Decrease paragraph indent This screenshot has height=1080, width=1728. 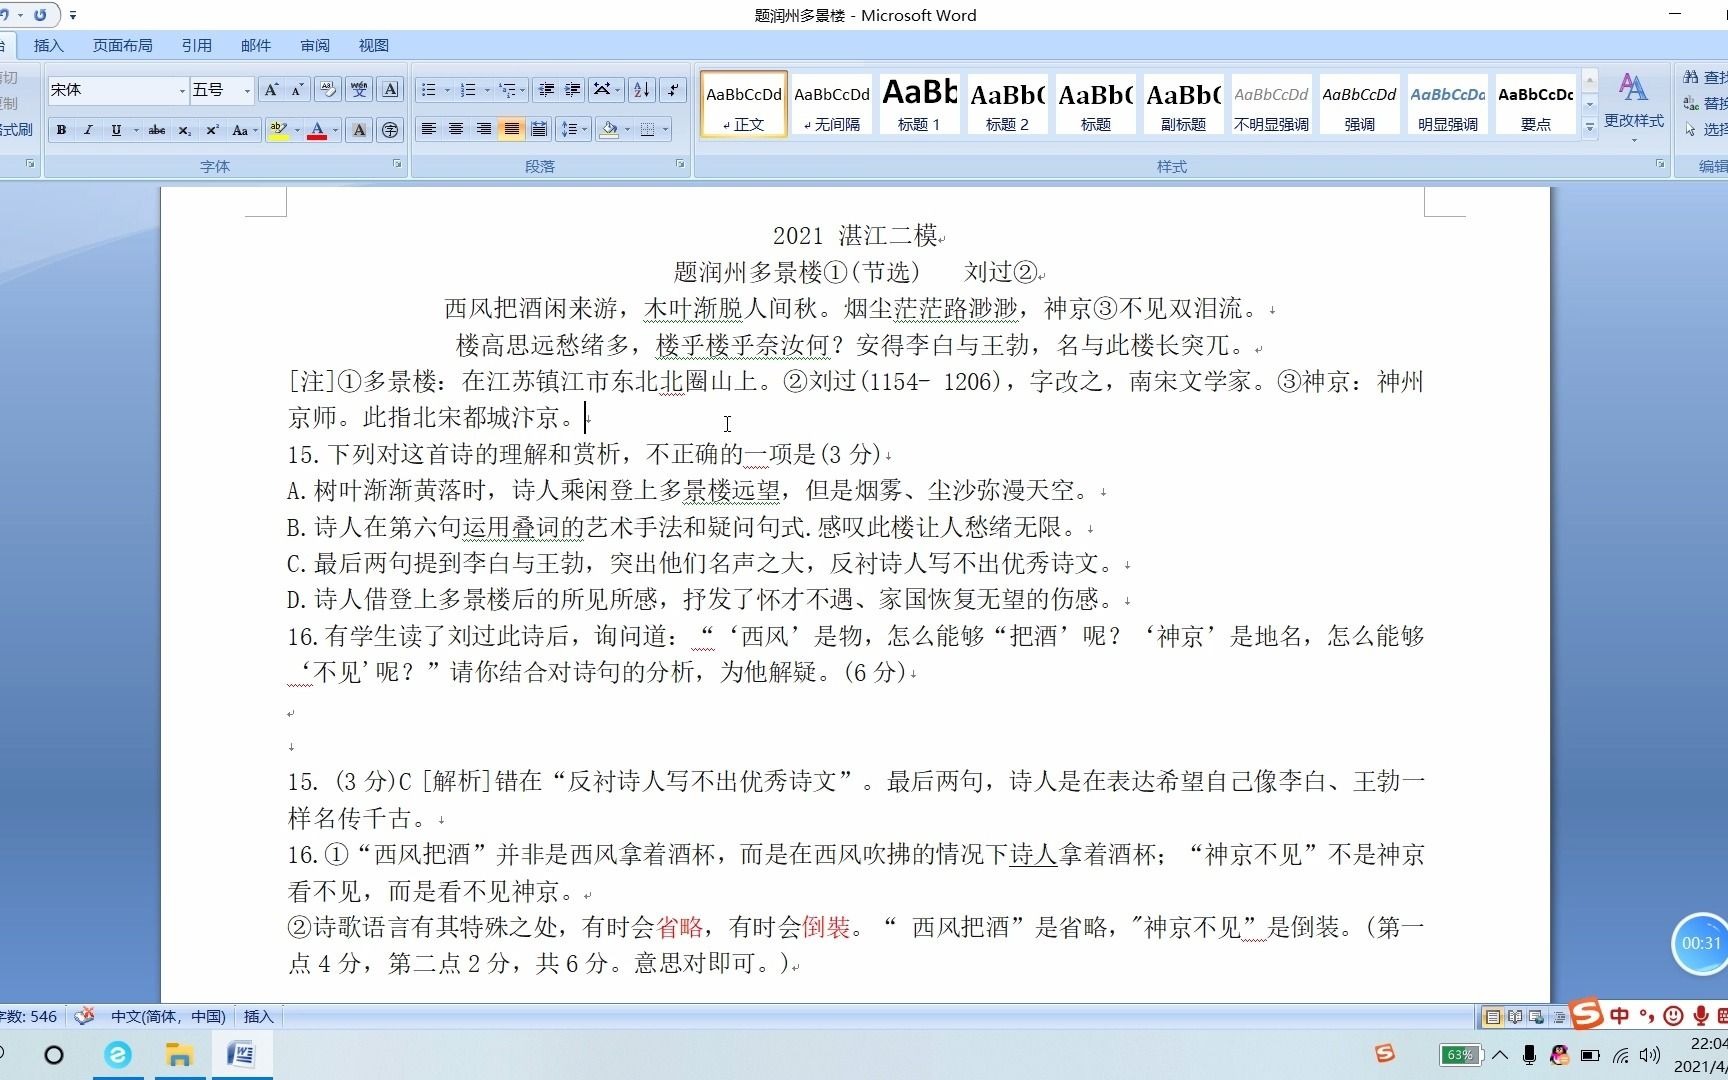546,90
